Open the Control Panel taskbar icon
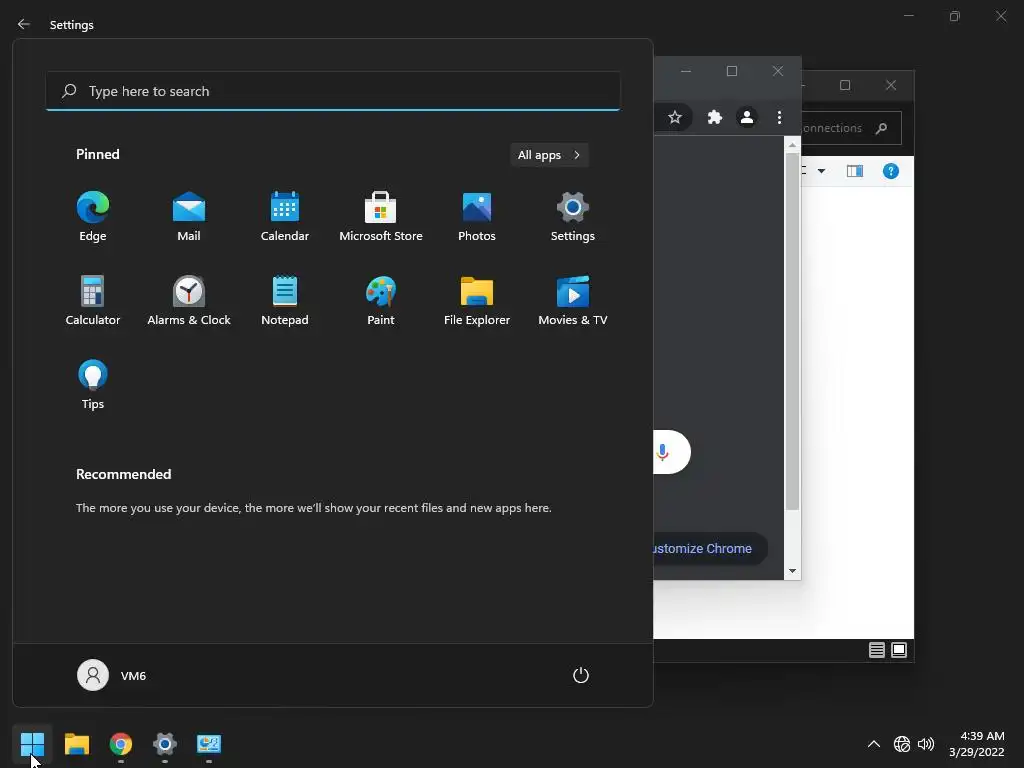 (x=209, y=744)
